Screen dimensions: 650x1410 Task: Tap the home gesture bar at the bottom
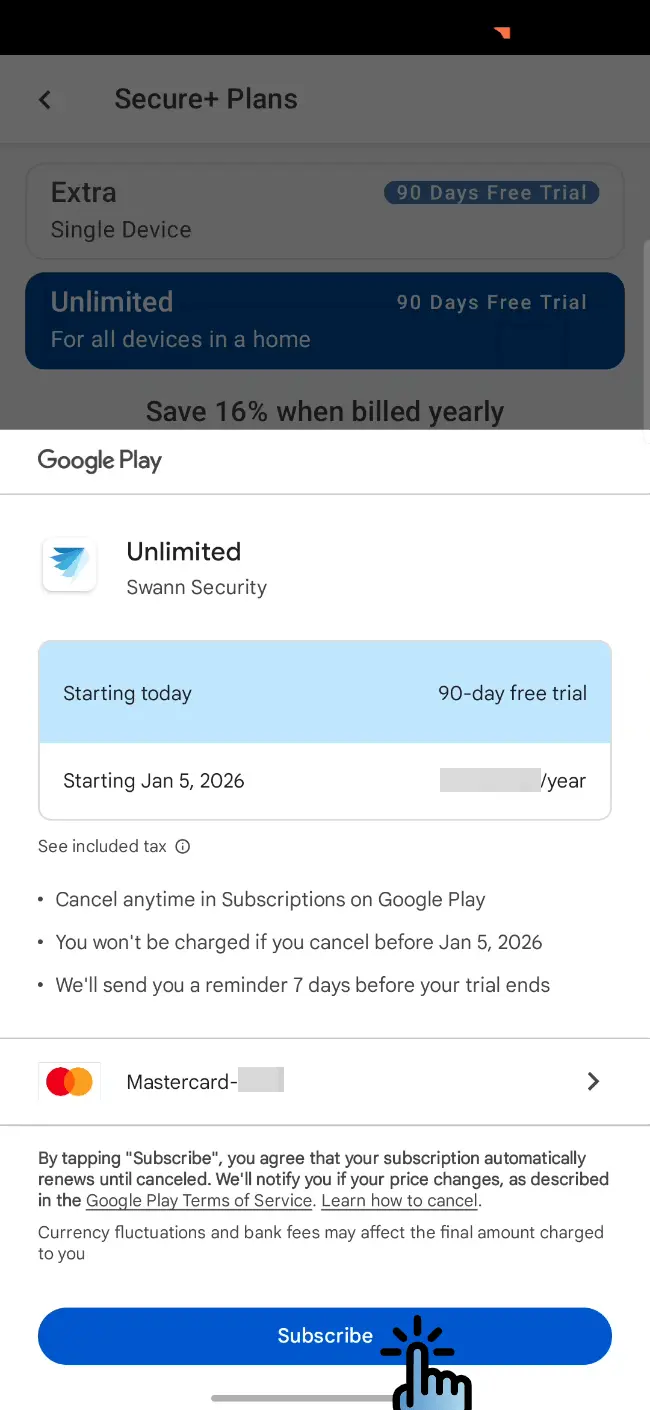300,1397
